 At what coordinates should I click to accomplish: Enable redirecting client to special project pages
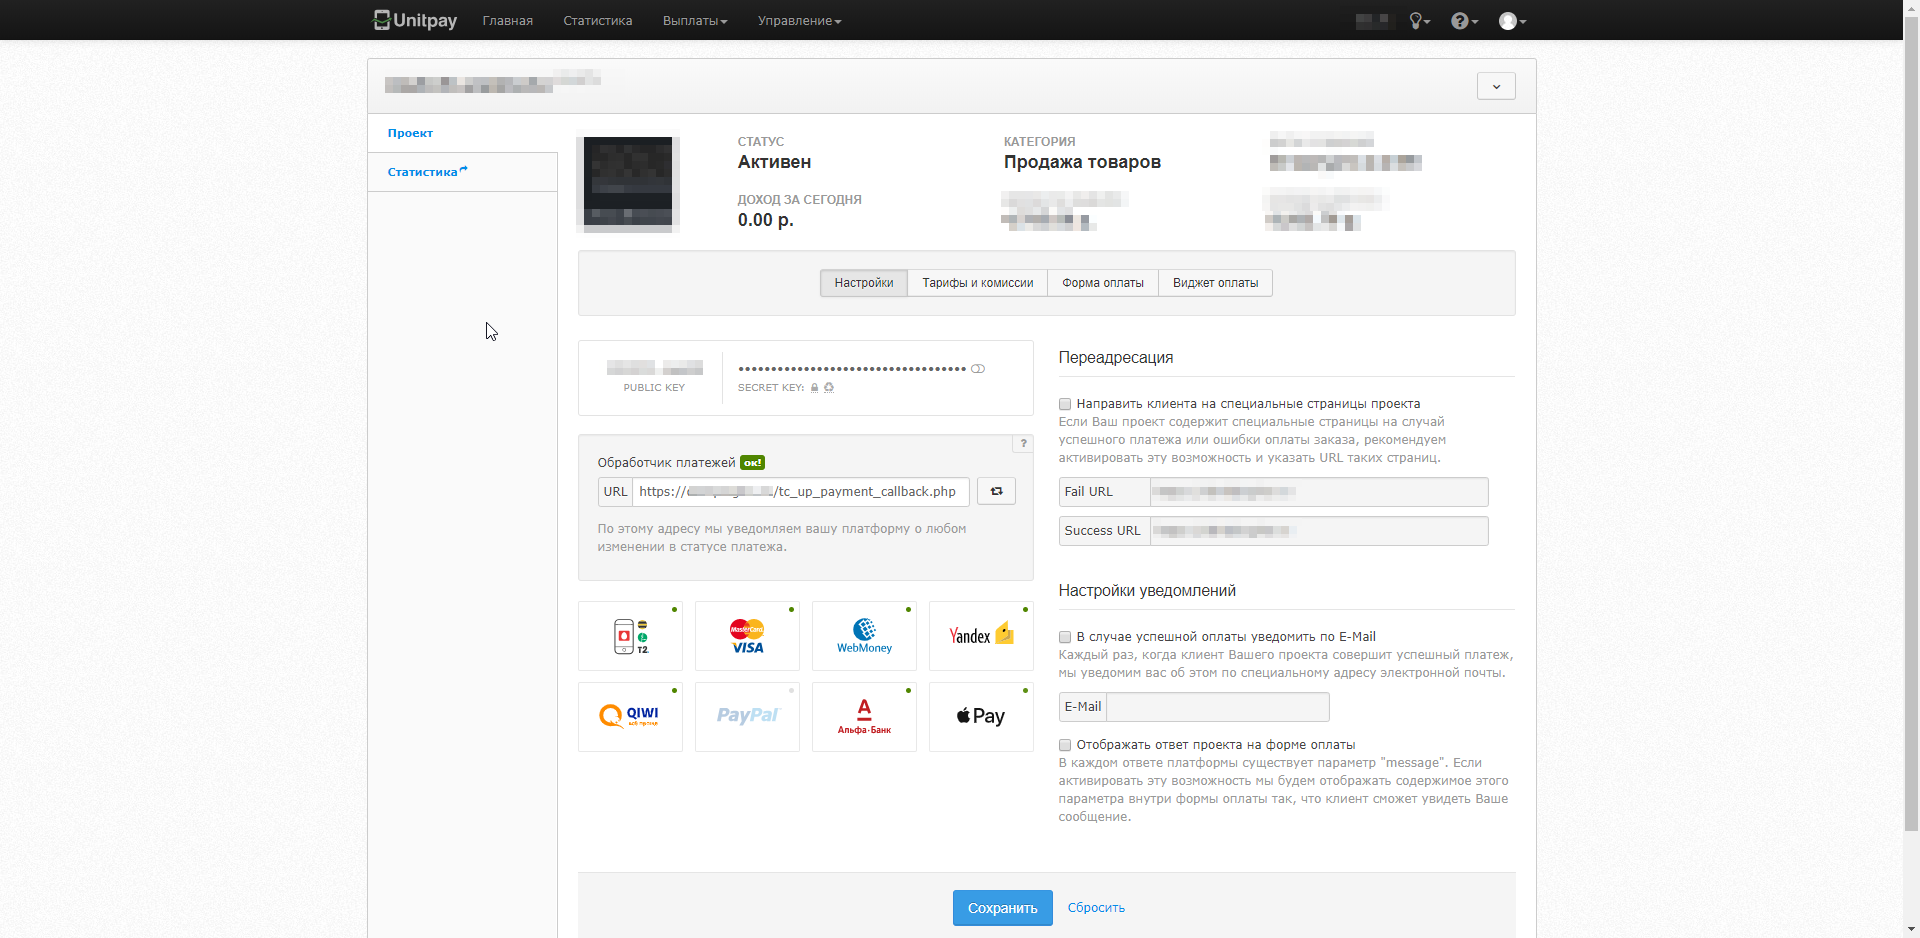(x=1065, y=404)
